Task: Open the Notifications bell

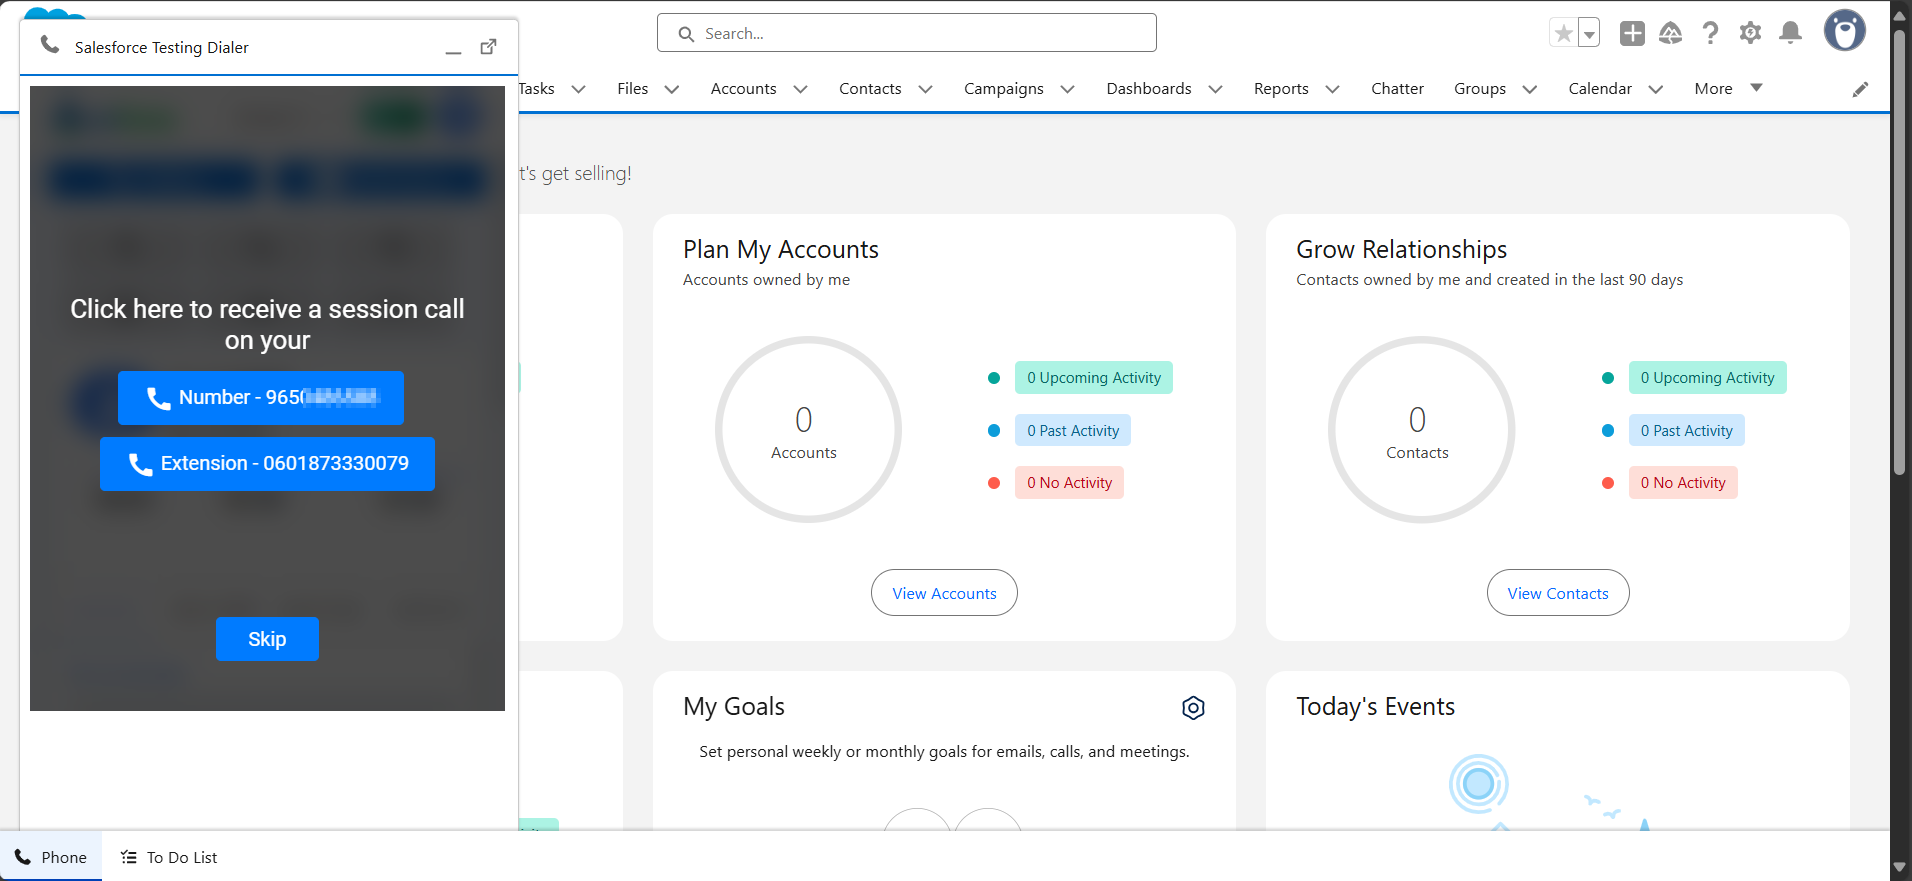Action: pyautogui.click(x=1791, y=33)
